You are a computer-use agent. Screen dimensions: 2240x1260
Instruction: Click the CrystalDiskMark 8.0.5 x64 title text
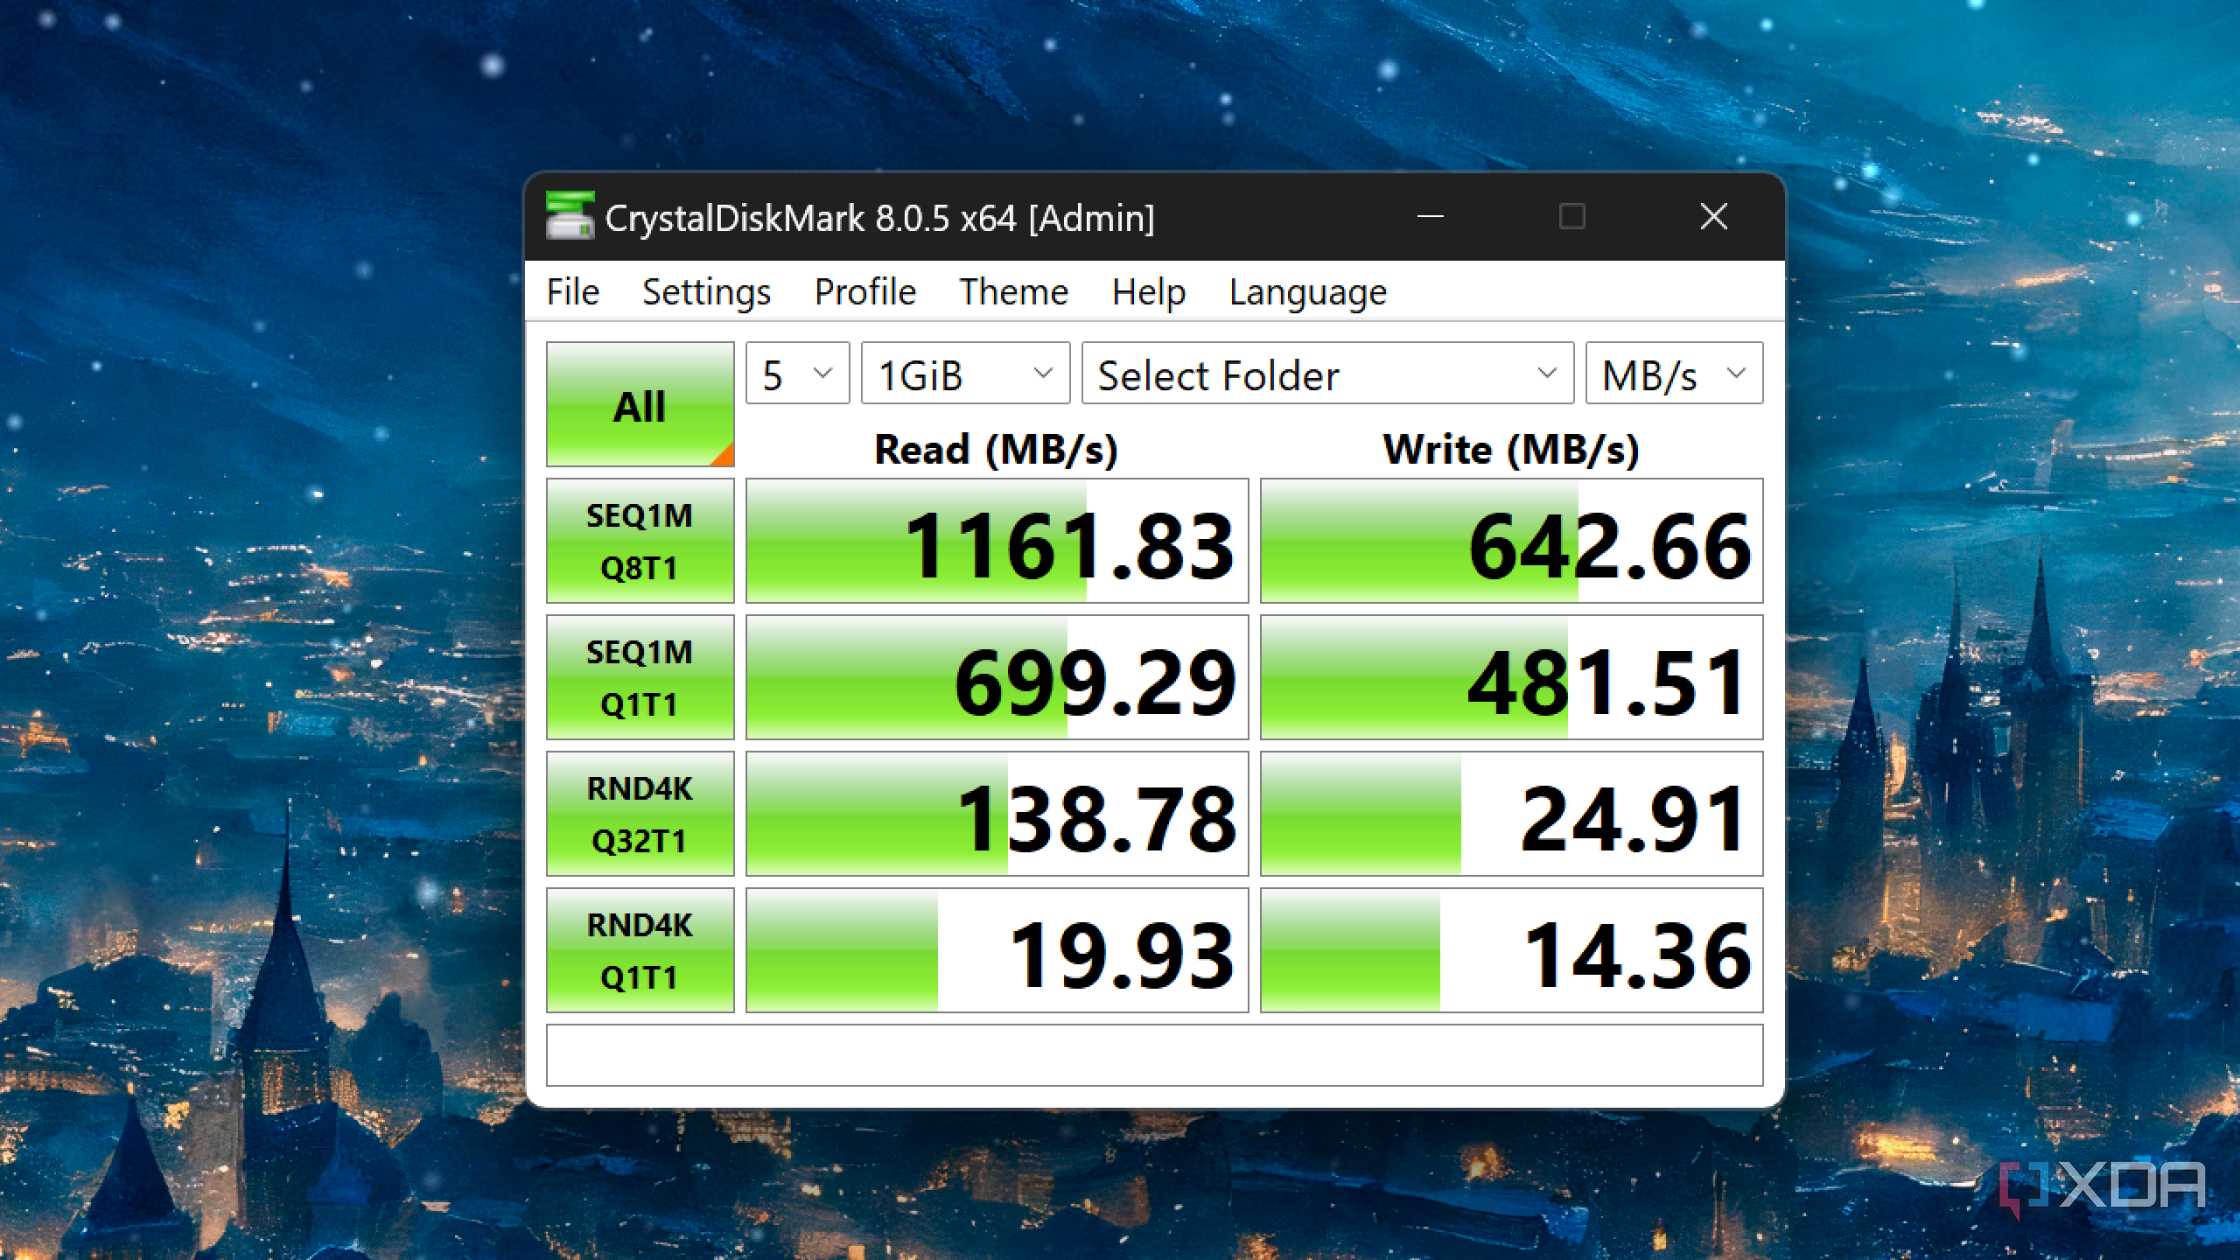tap(880, 218)
